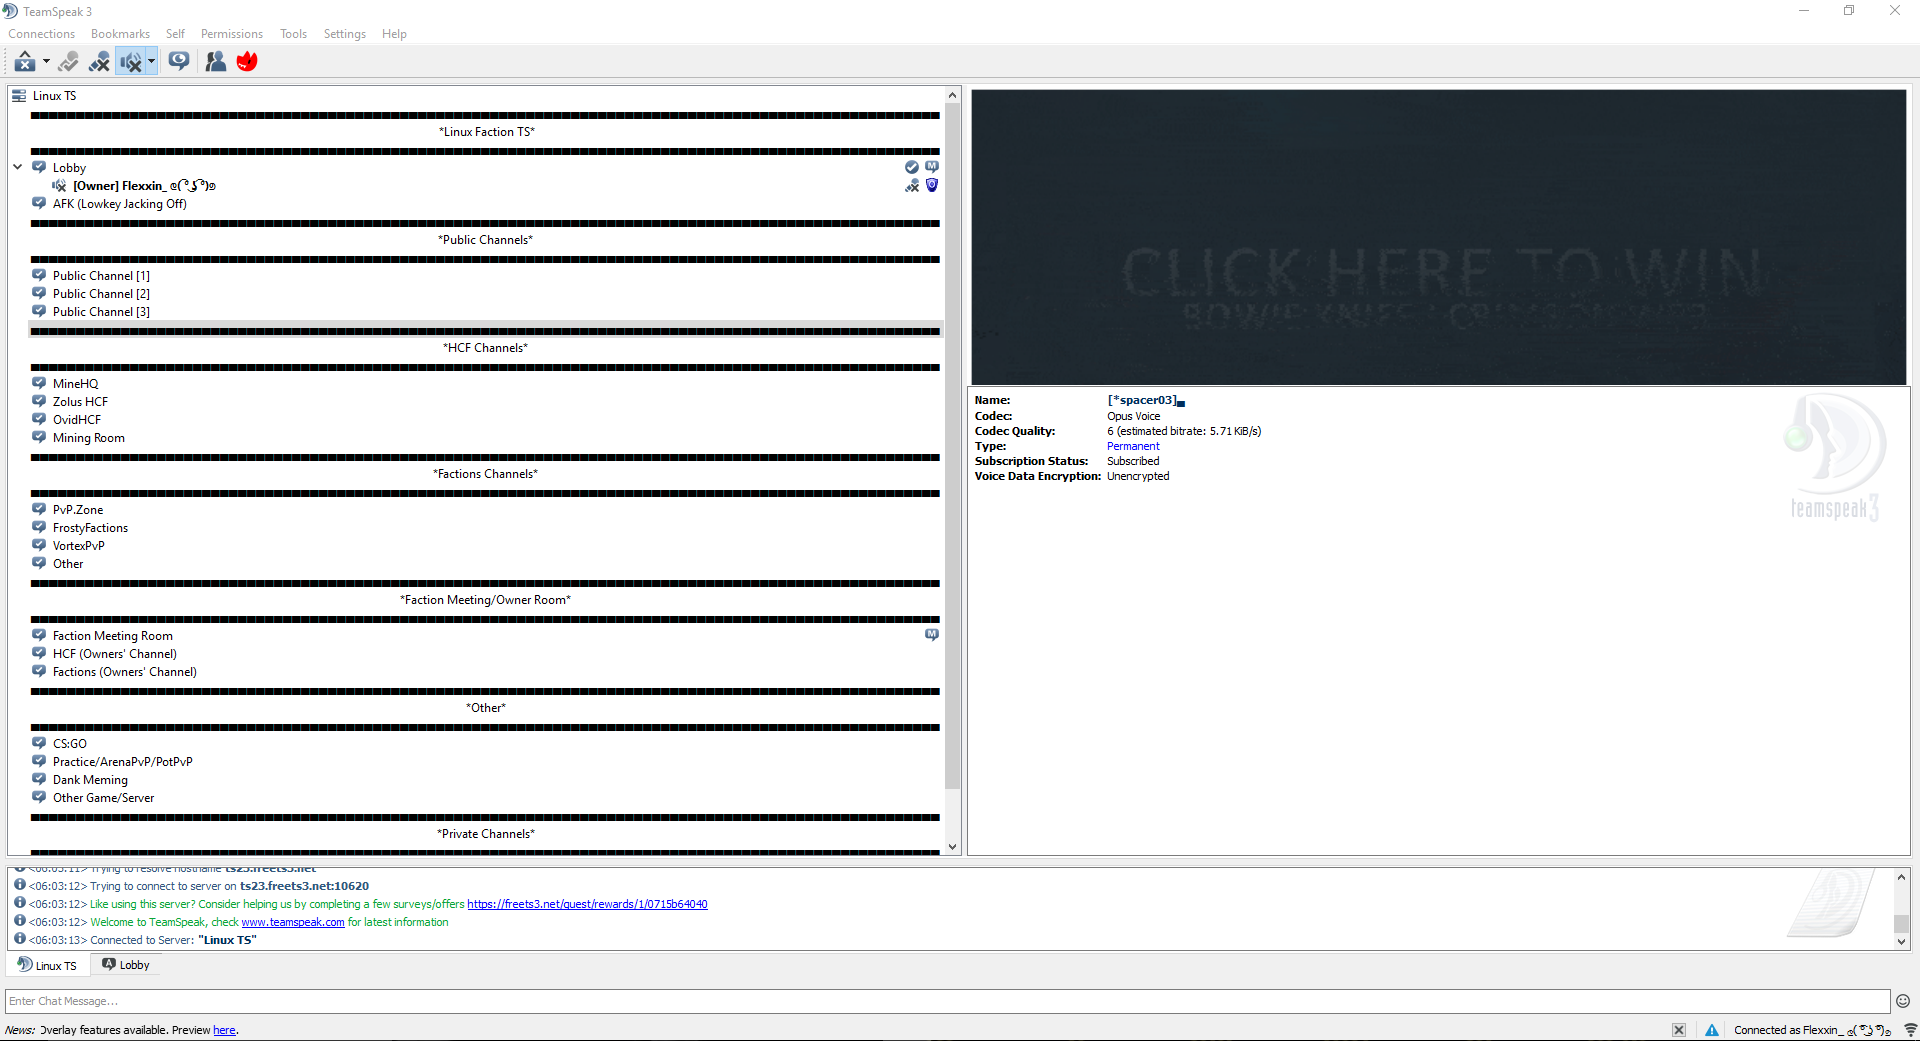Open the Permissions menu
The width and height of the screenshot is (1920, 1041).
[x=232, y=34]
